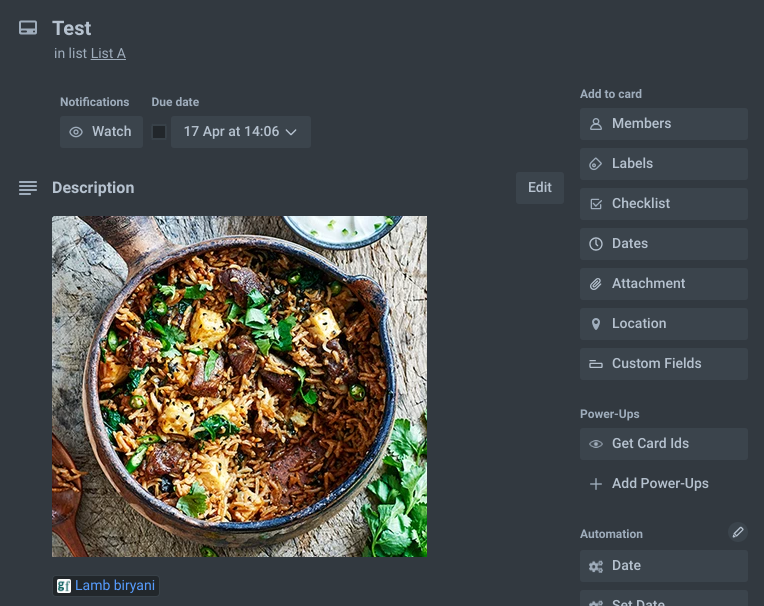This screenshot has height=606, width=764.
Task: Open the Lamb biryani link
Action: tap(115, 585)
